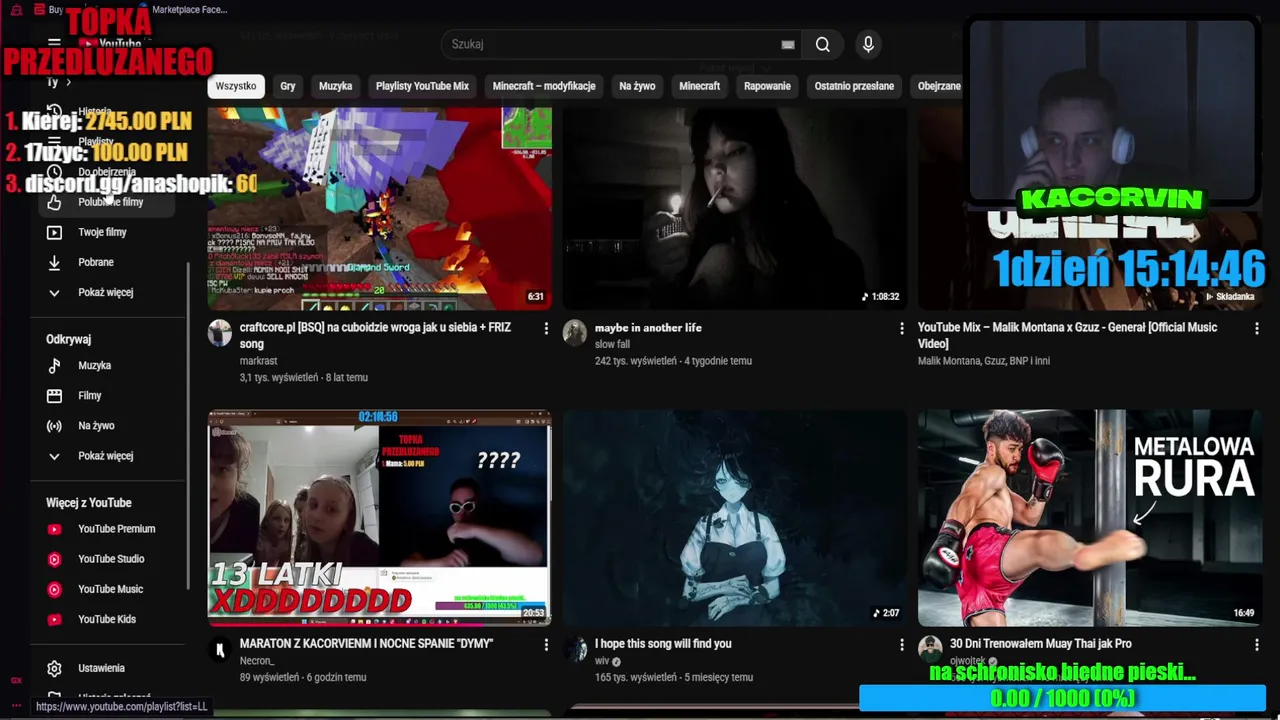Open the maybe in another life title

coord(648,328)
